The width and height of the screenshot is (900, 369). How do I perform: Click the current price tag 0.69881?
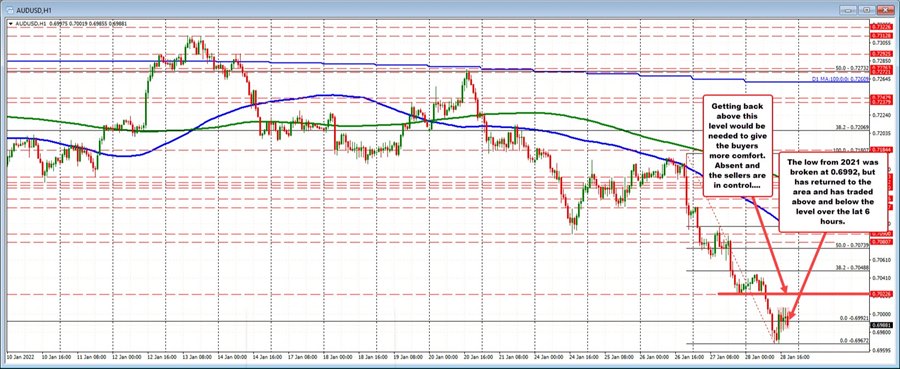click(x=882, y=325)
